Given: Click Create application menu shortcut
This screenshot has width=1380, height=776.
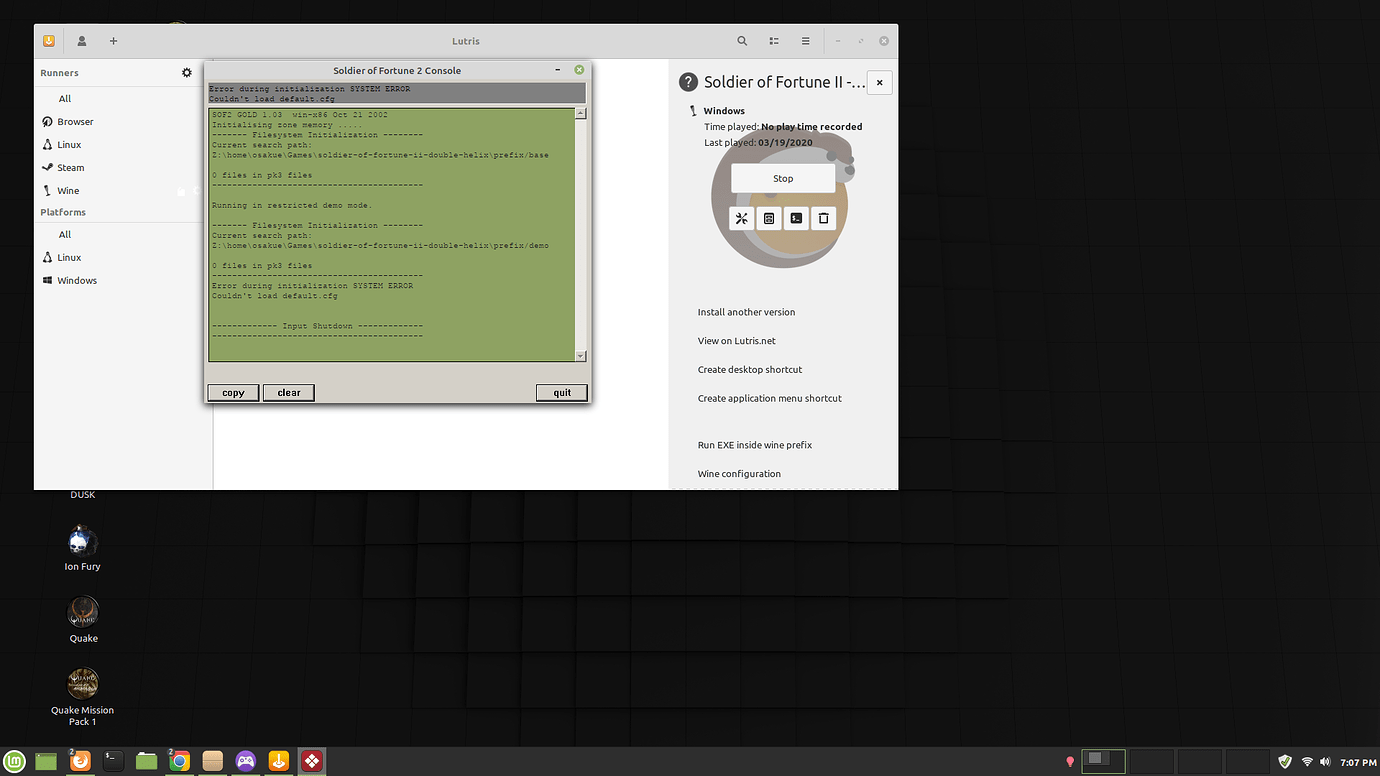Looking at the screenshot, I should [769, 398].
